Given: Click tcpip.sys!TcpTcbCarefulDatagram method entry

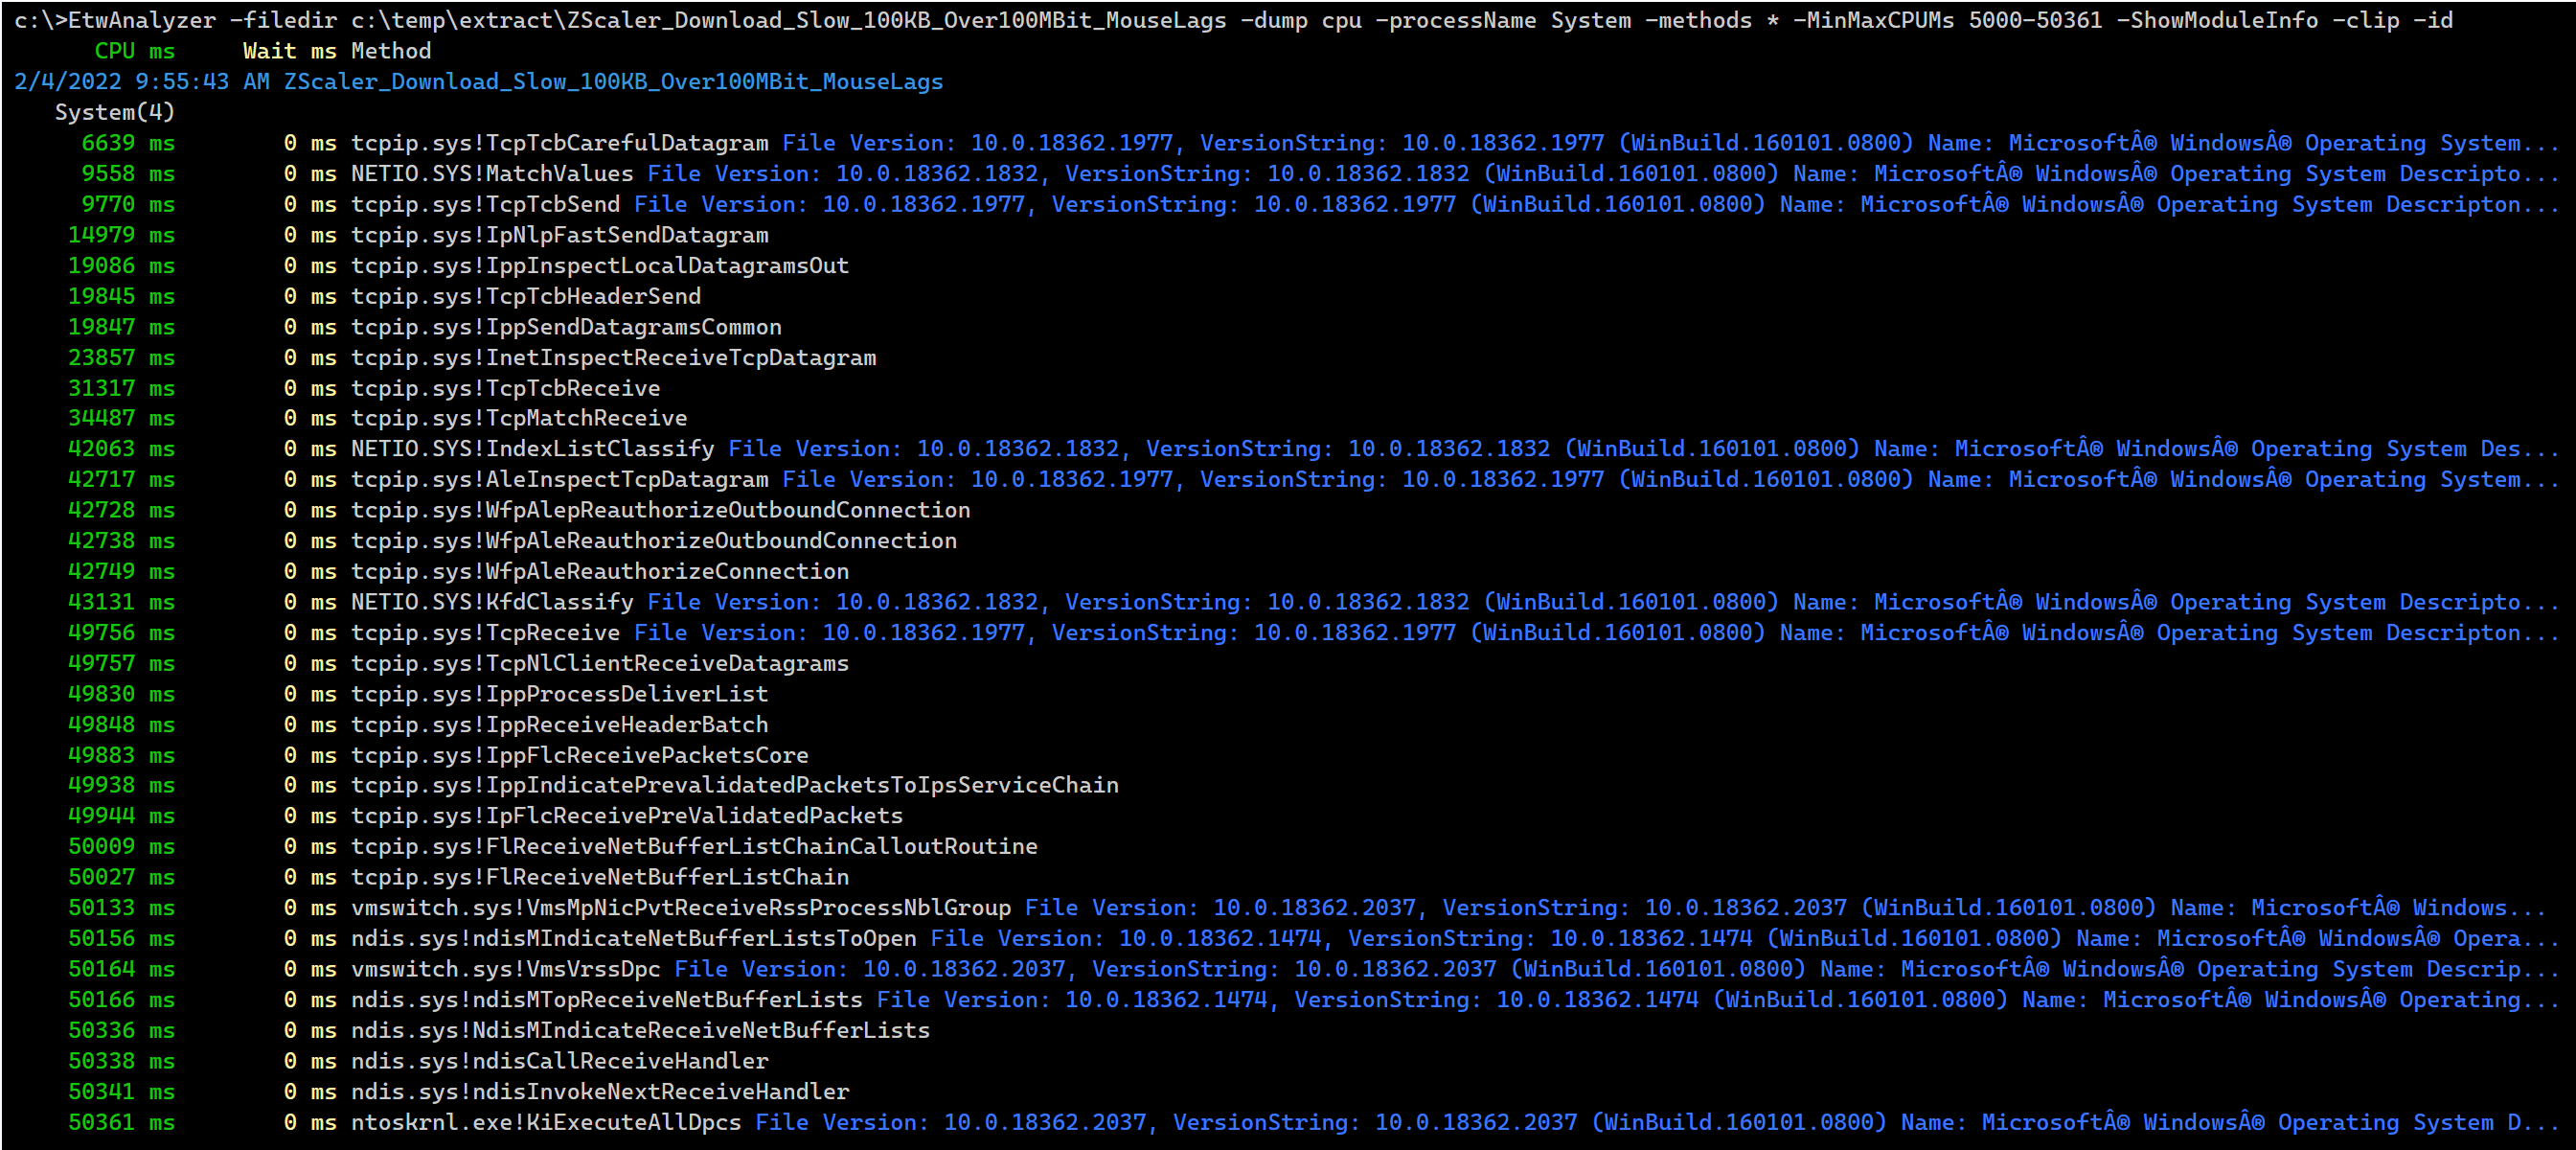Looking at the screenshot, I should [x=559, y=143].
